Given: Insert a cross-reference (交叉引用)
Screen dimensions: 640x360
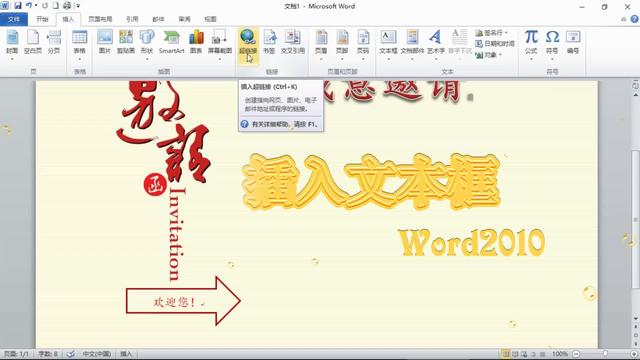Looking at the screenshot, I should (x=293, y=42).
